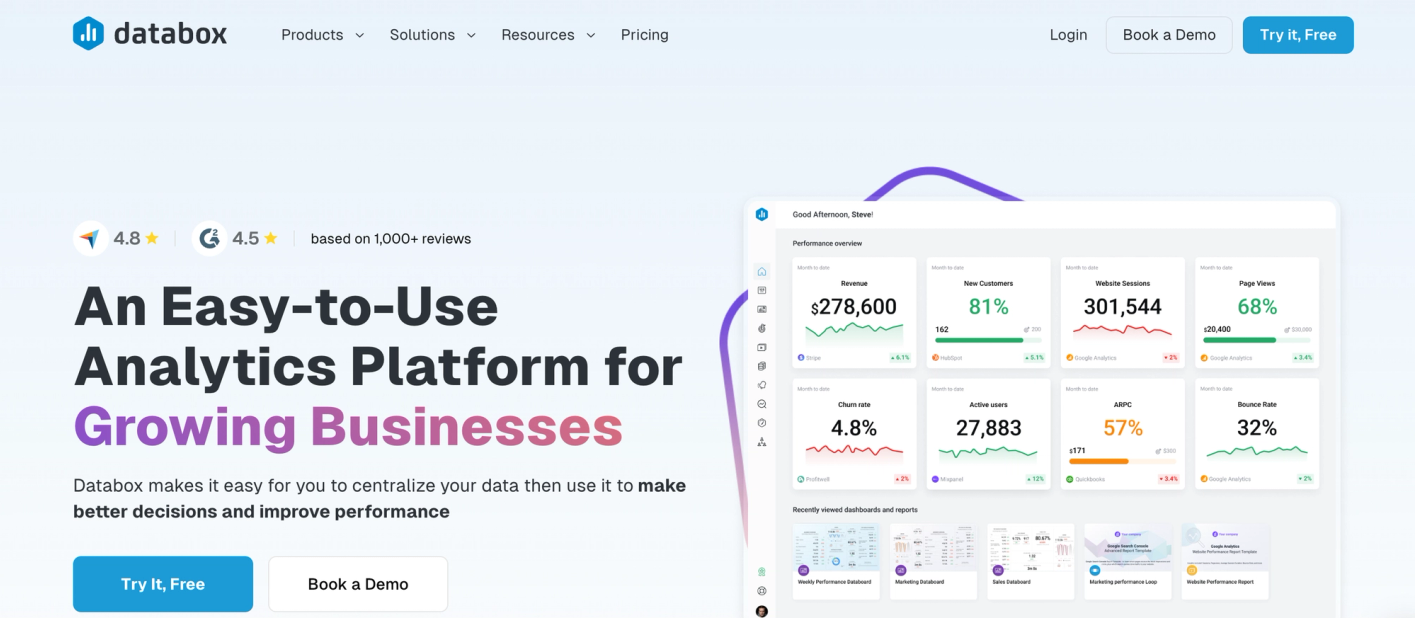Viewport: 1415px width, 618px height.
Task: Click the hierarchy icon in the dashboard sidebar
Action: 762,442
